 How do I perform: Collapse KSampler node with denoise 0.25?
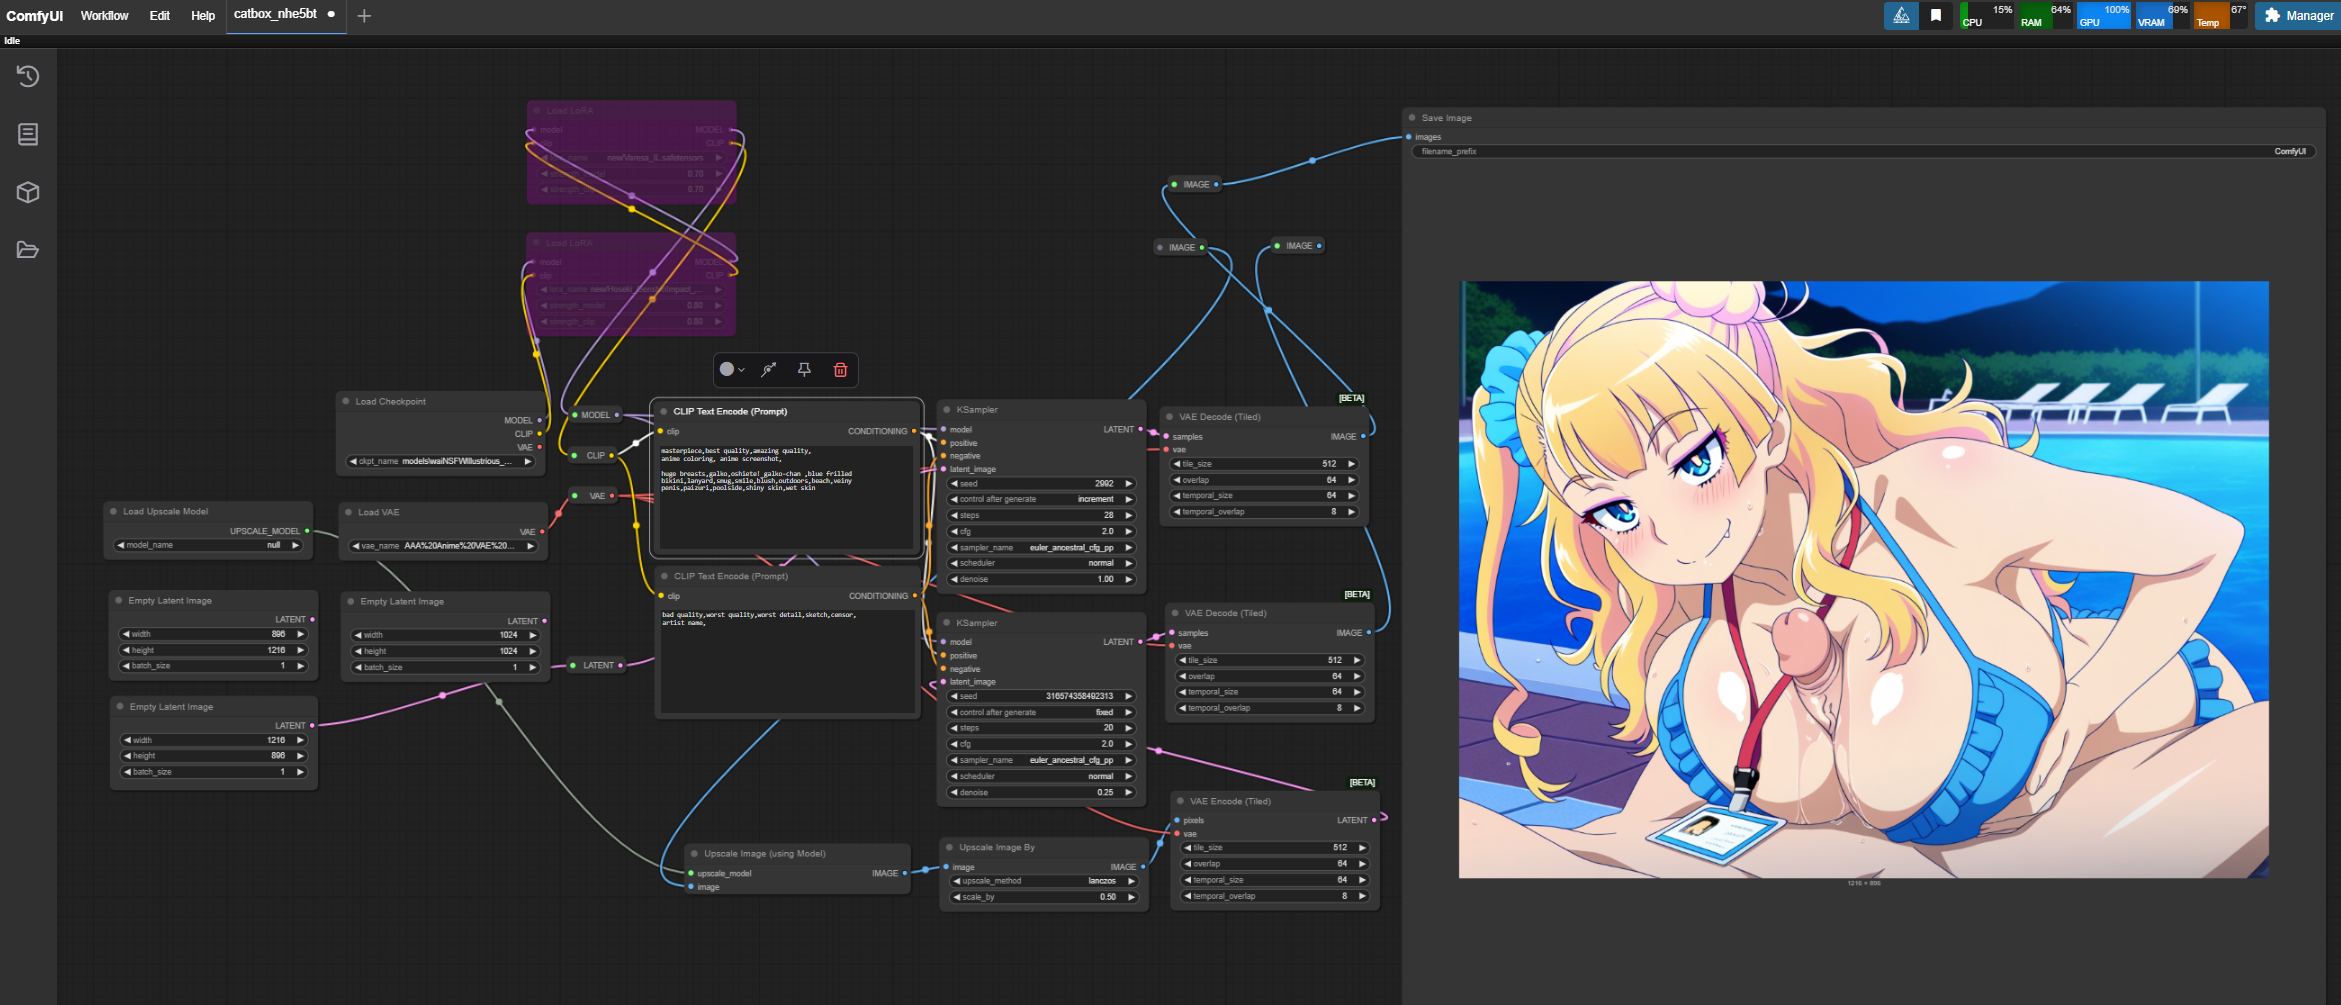coord(947,622)
